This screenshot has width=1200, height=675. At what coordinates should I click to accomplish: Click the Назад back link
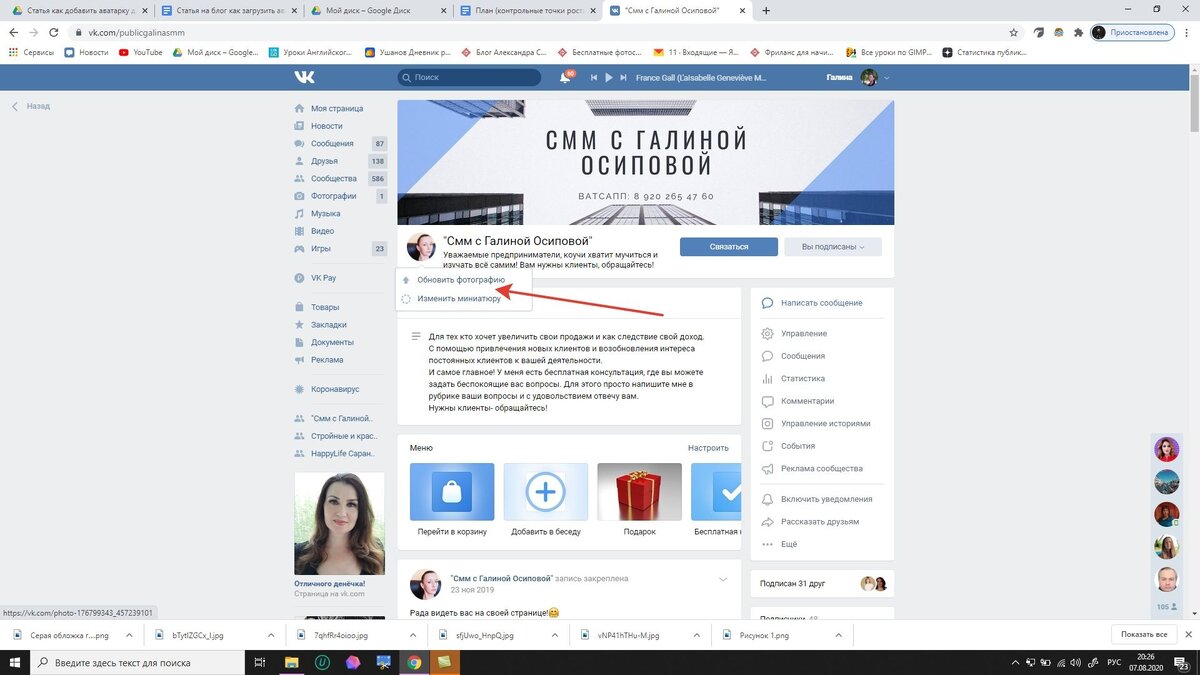pos(30,106)
